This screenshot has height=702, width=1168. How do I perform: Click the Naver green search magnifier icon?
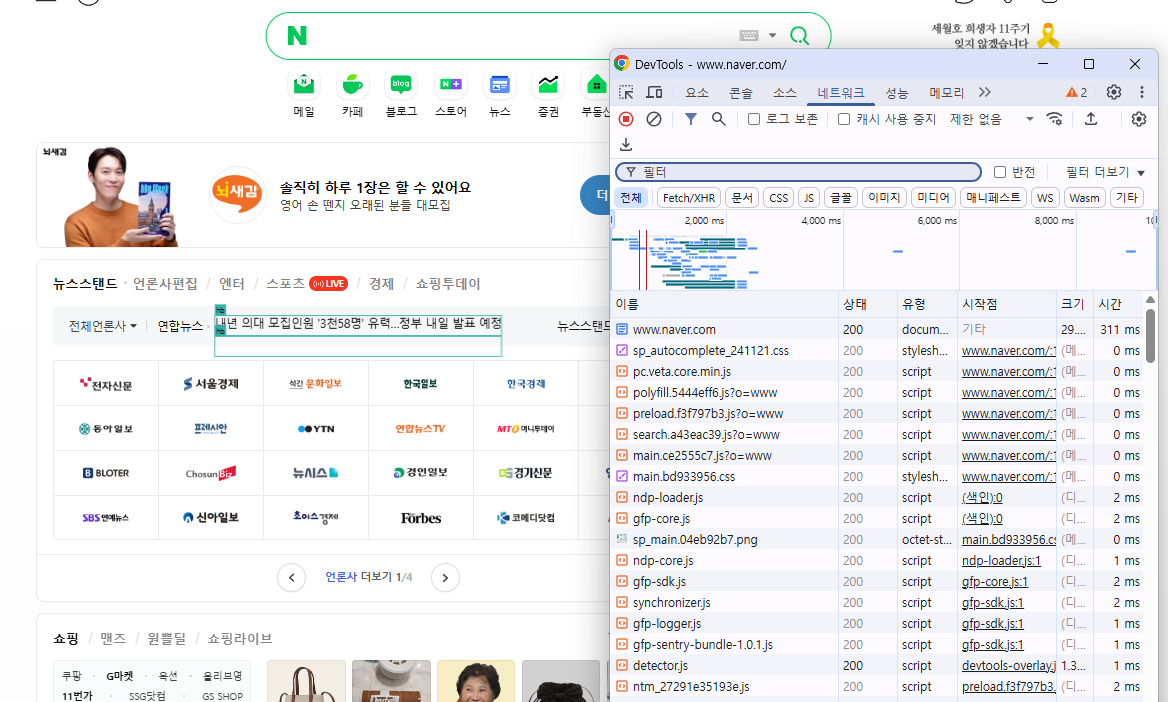coord(799,35)
